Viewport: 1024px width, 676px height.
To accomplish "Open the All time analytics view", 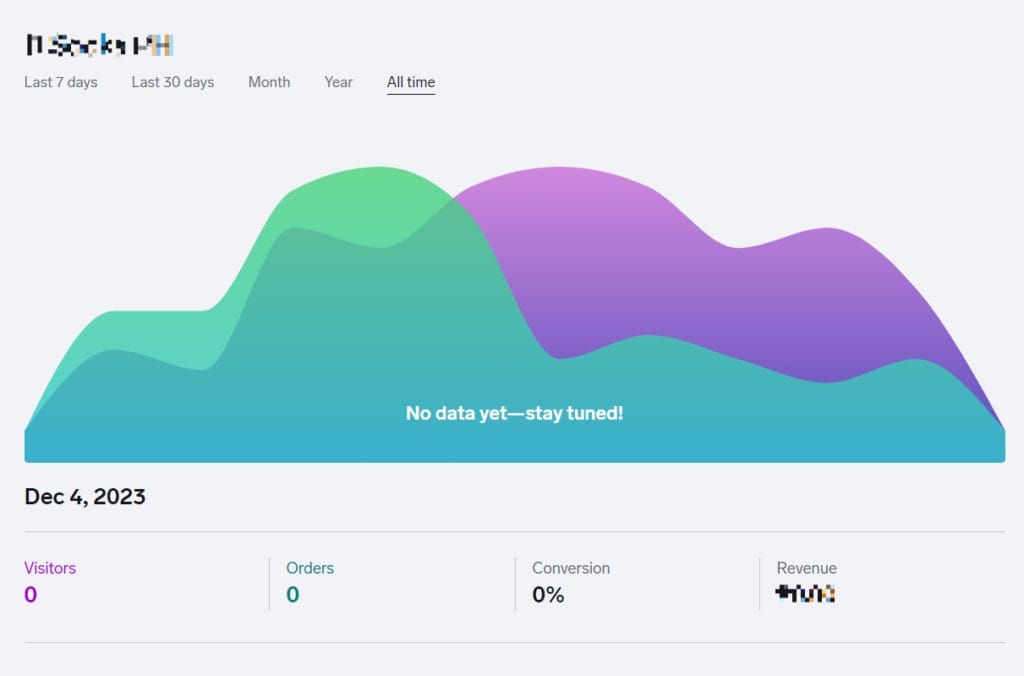I will coord(410,82).
